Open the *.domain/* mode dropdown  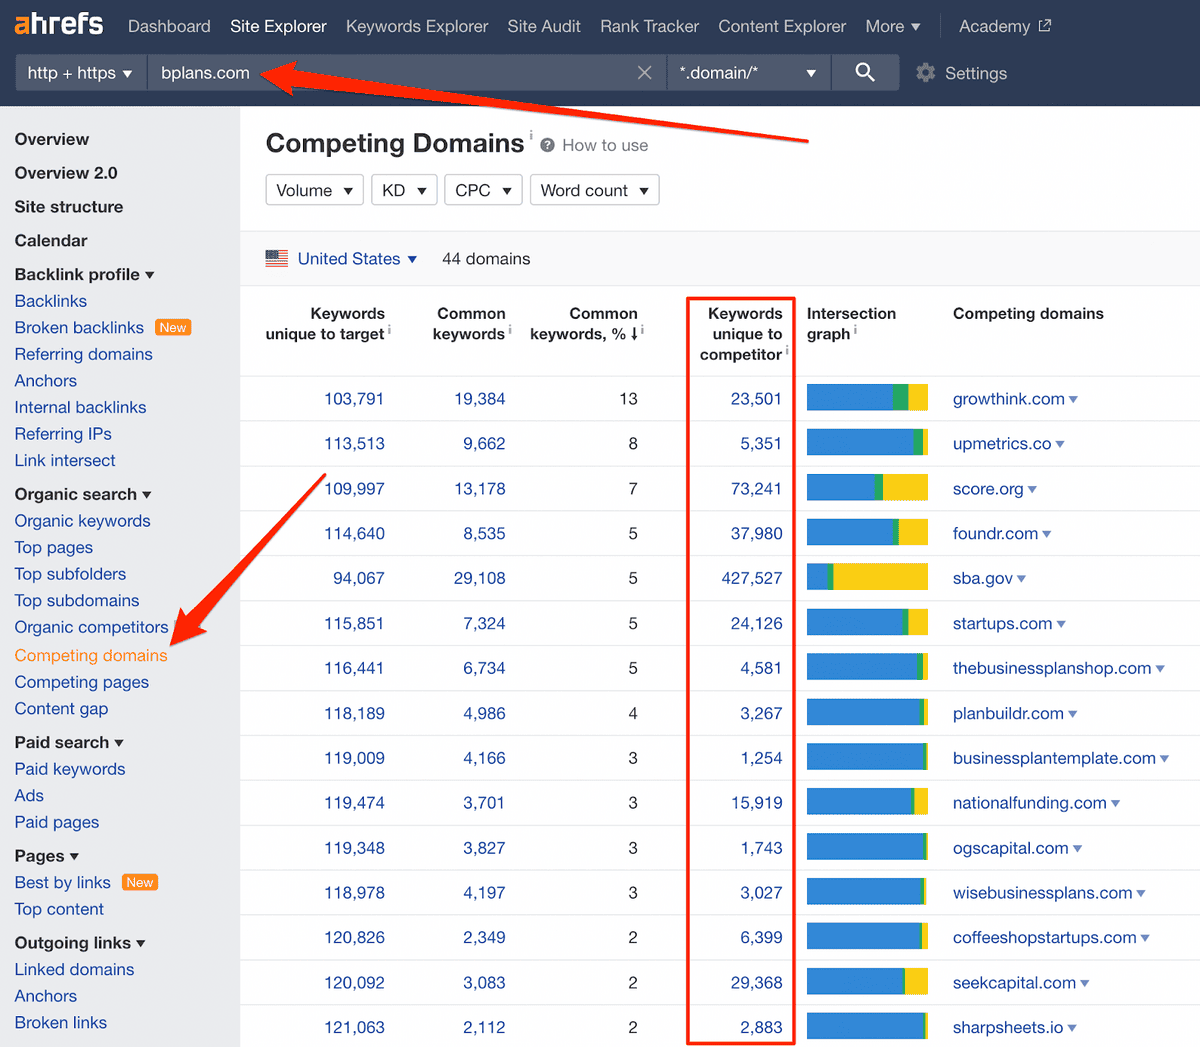(x=749, y=73)
